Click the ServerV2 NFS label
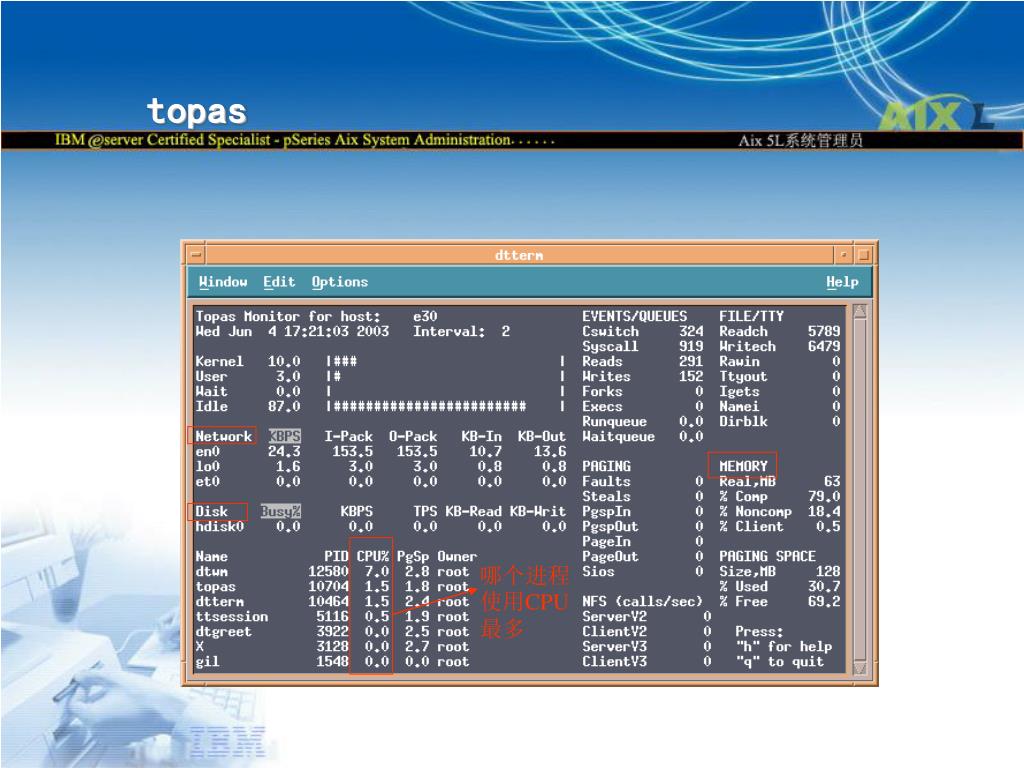This screenshot has height=768, width=1024. [x=614, y=616]
